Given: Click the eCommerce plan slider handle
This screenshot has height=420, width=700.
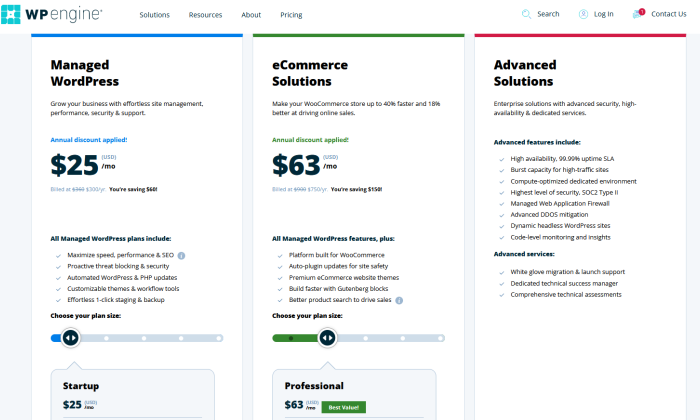Looking at the screenshot, I should (x=327, y=338).
